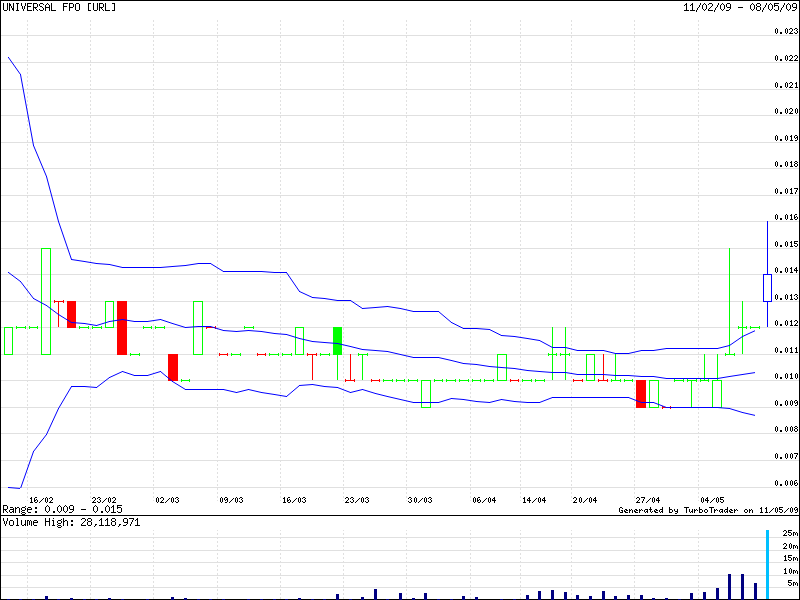This screenshot has height=600, width=800.
Task: Select the 09/03 date label
Action: (231, 500)
